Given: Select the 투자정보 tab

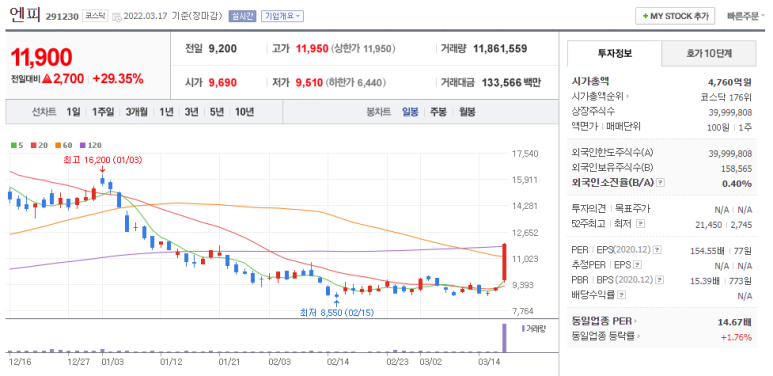Looking at the screenshot, I should (614, 53).
